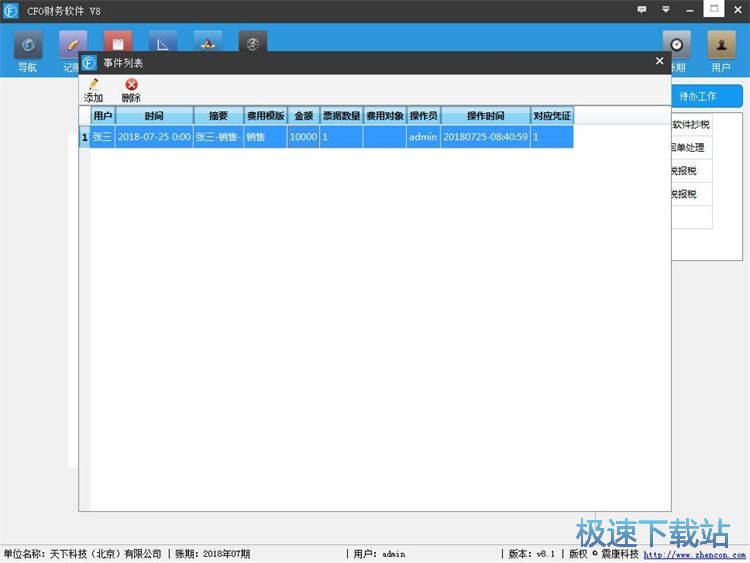Image resolution: width=750 pixels, height=563 pixels.
Task: Click the 摘要 column header
Action: (218, 116)
